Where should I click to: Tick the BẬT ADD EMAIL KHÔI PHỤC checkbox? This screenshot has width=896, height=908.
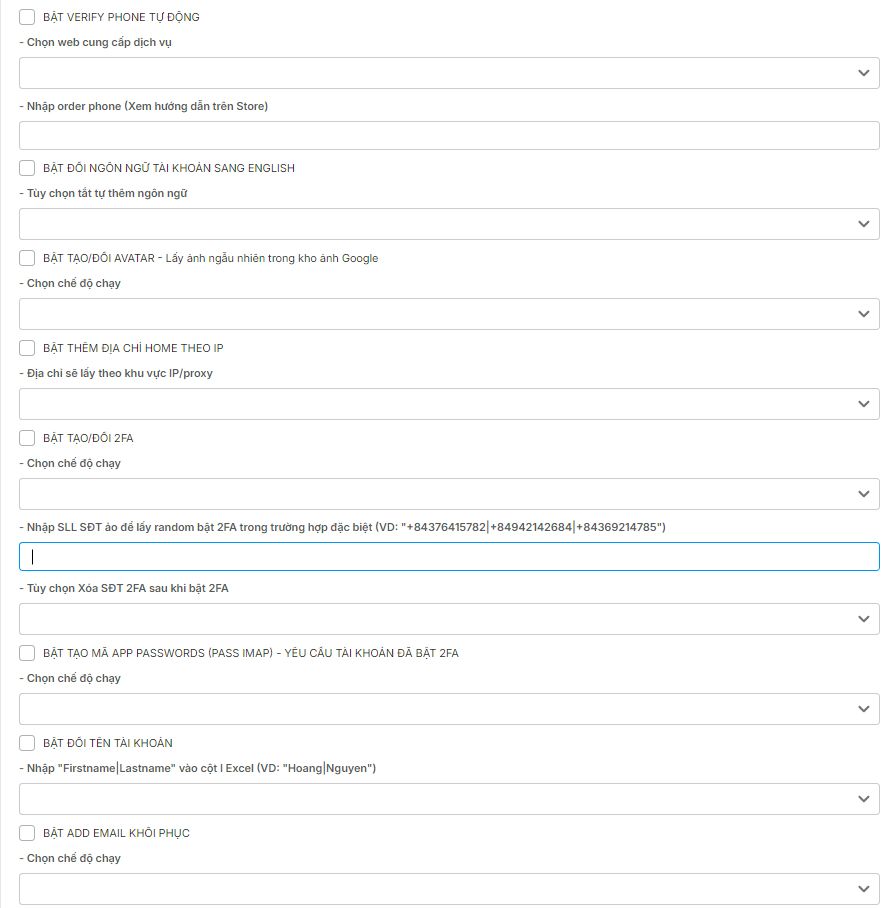coord(27,833)
